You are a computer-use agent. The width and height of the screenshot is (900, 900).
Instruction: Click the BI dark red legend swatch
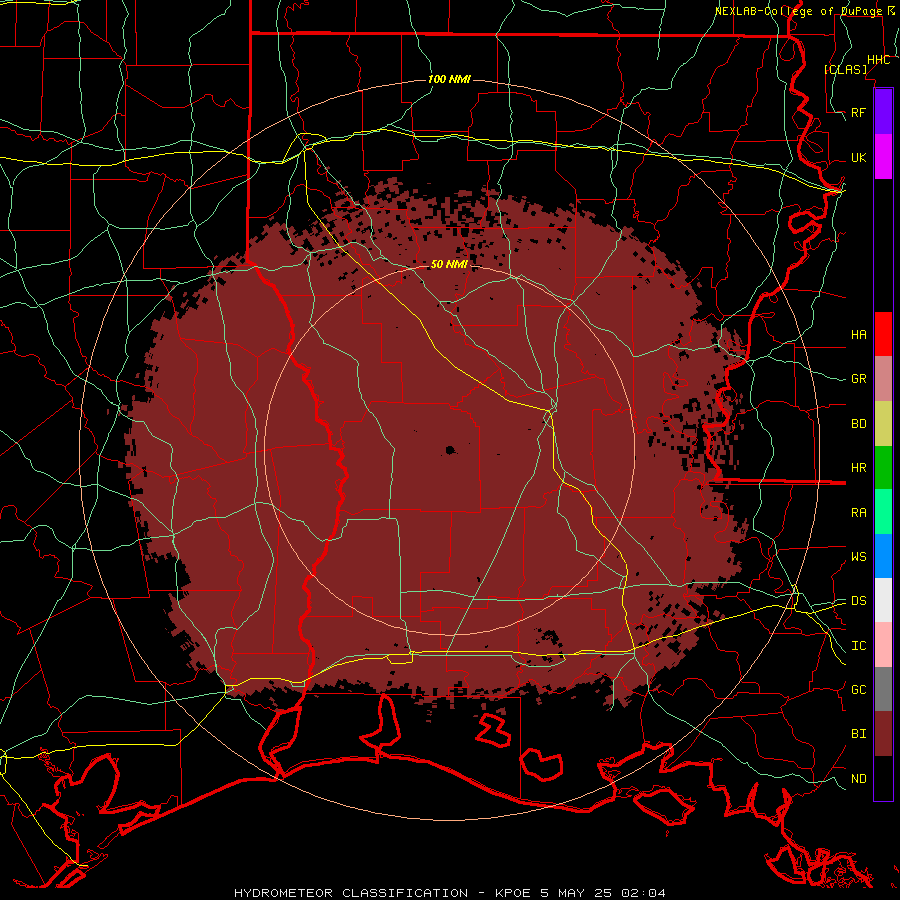pos(883,734)
